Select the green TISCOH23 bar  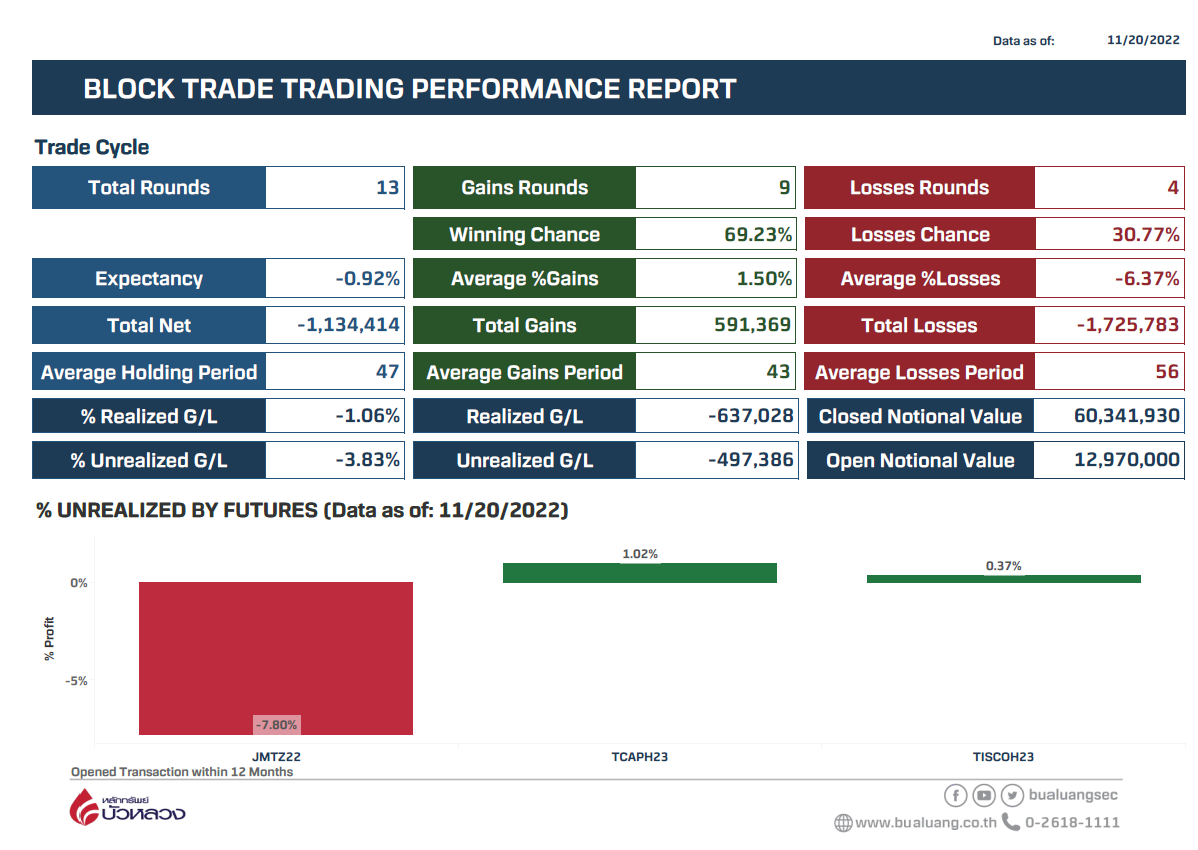(x=1003, y=578)
